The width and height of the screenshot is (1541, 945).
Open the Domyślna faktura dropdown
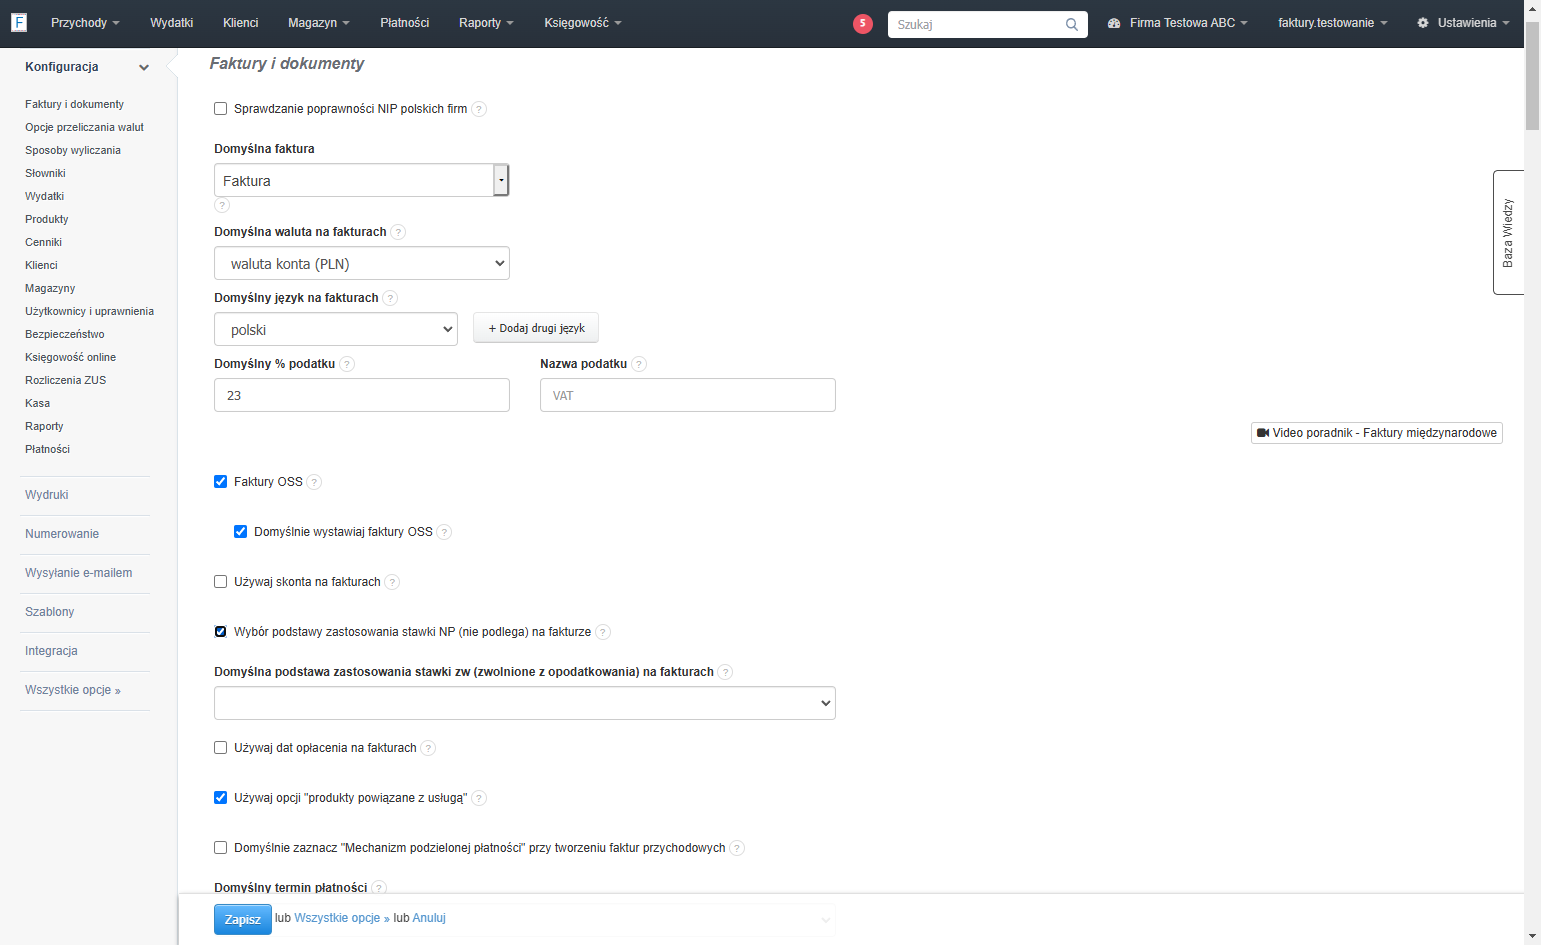click(362, 180)
